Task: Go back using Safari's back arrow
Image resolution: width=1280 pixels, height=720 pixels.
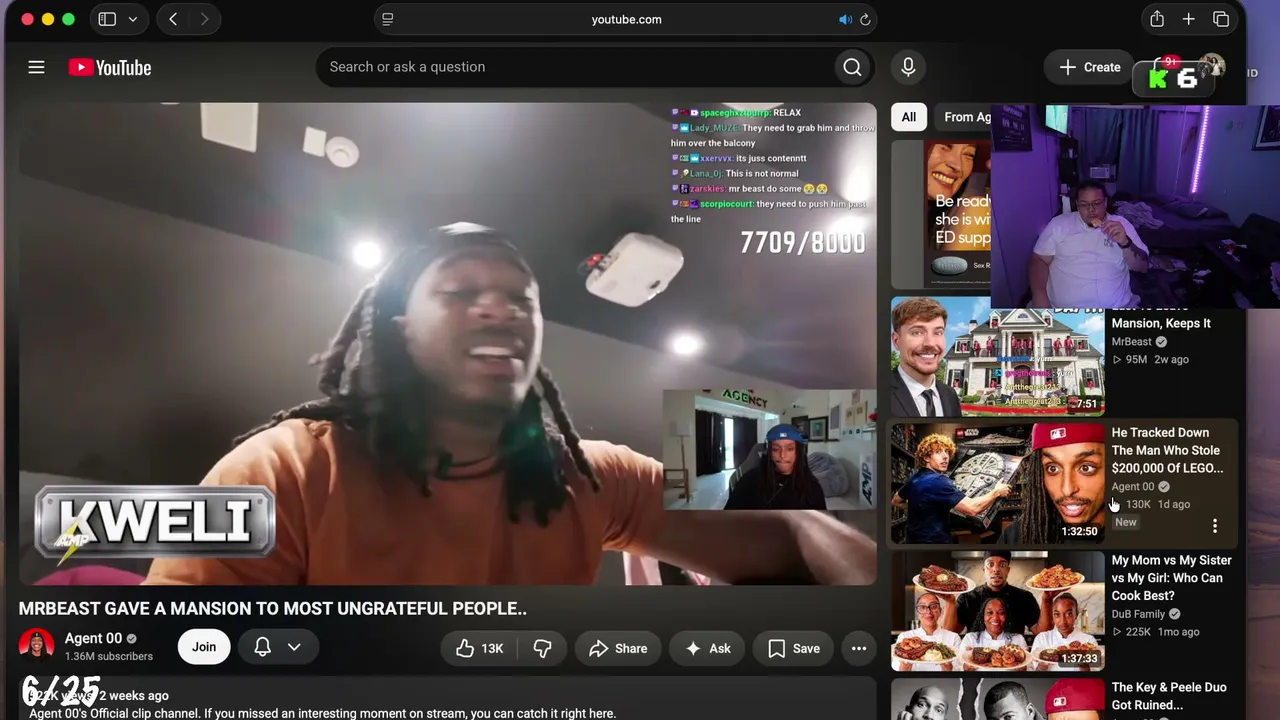Action: tap(173, 19)
